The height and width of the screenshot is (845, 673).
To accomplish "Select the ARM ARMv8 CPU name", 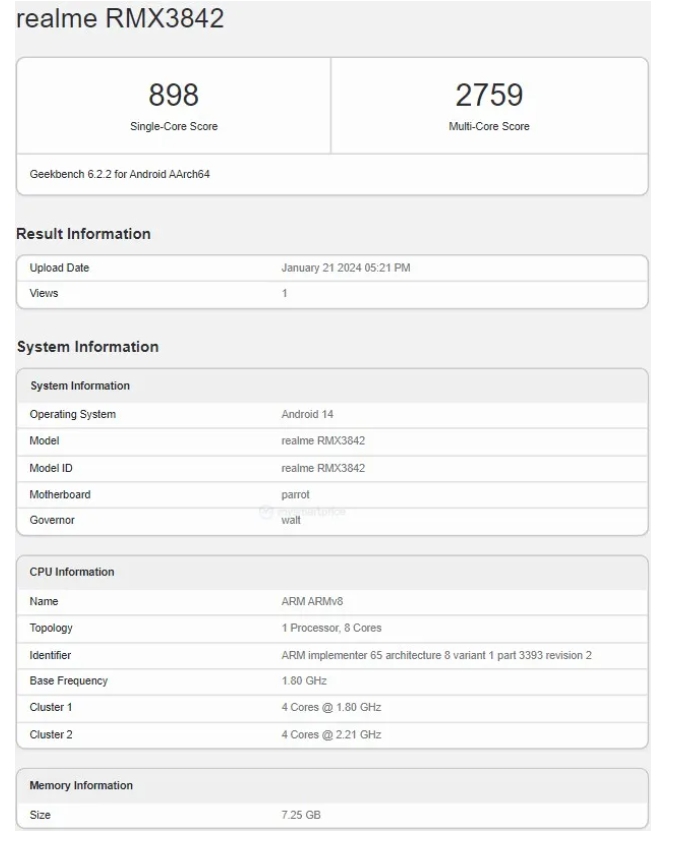I will [x=313, y=602].
